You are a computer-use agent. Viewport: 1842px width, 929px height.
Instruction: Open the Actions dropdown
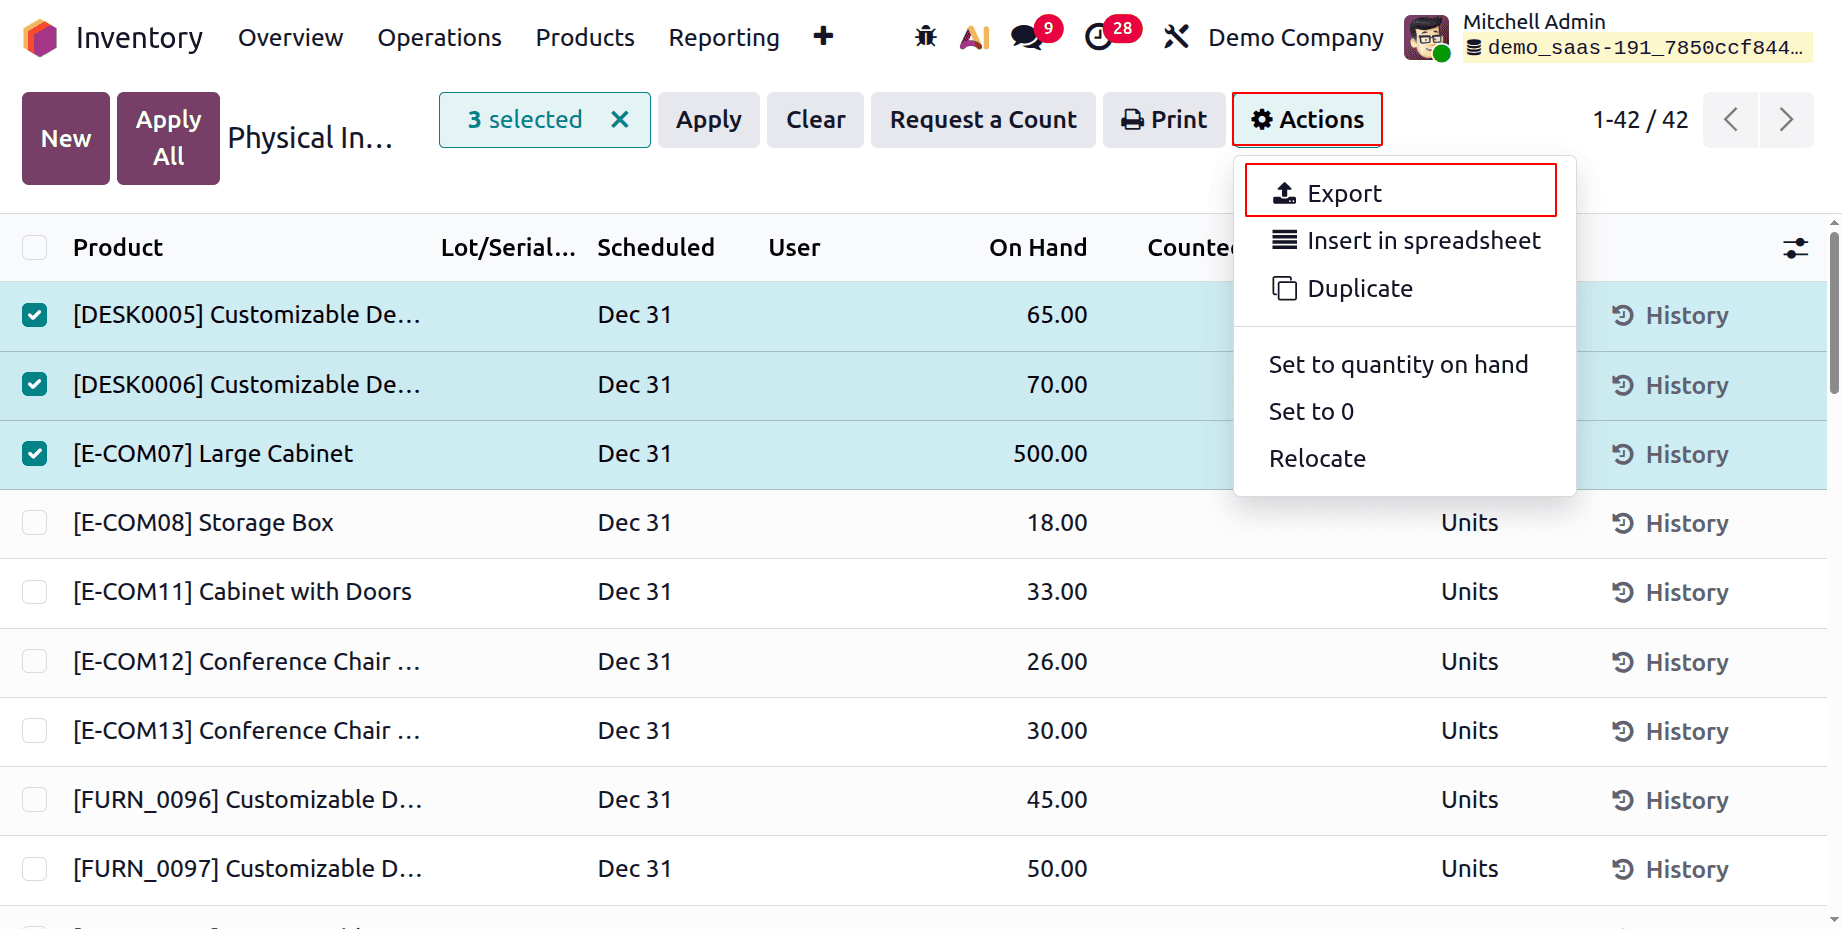coord(1307,119)
